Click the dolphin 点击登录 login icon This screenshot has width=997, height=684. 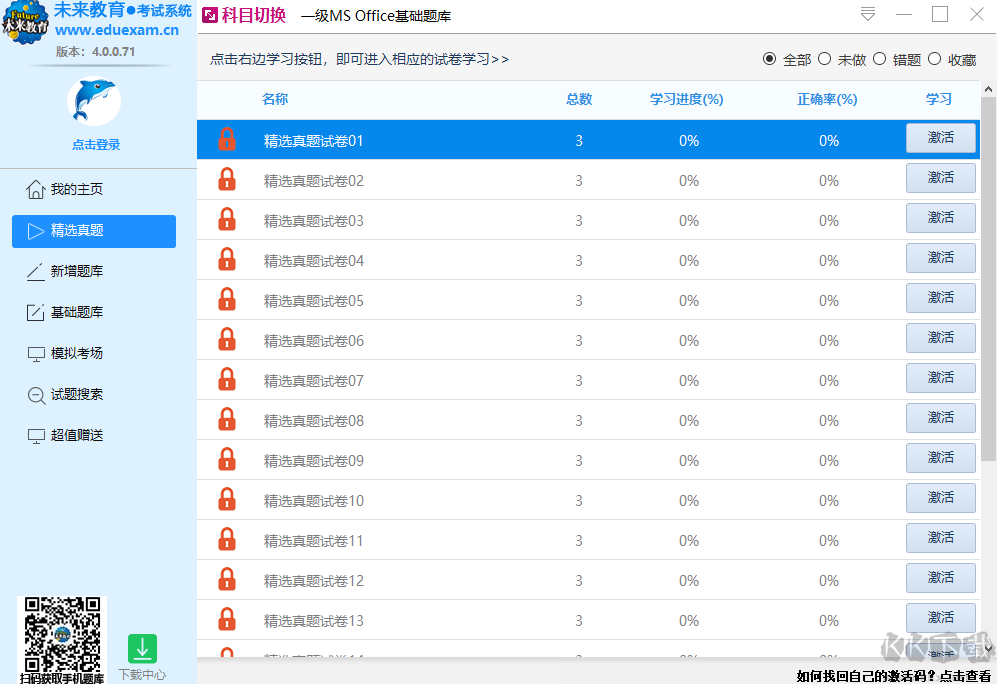(x=93, y=101)
